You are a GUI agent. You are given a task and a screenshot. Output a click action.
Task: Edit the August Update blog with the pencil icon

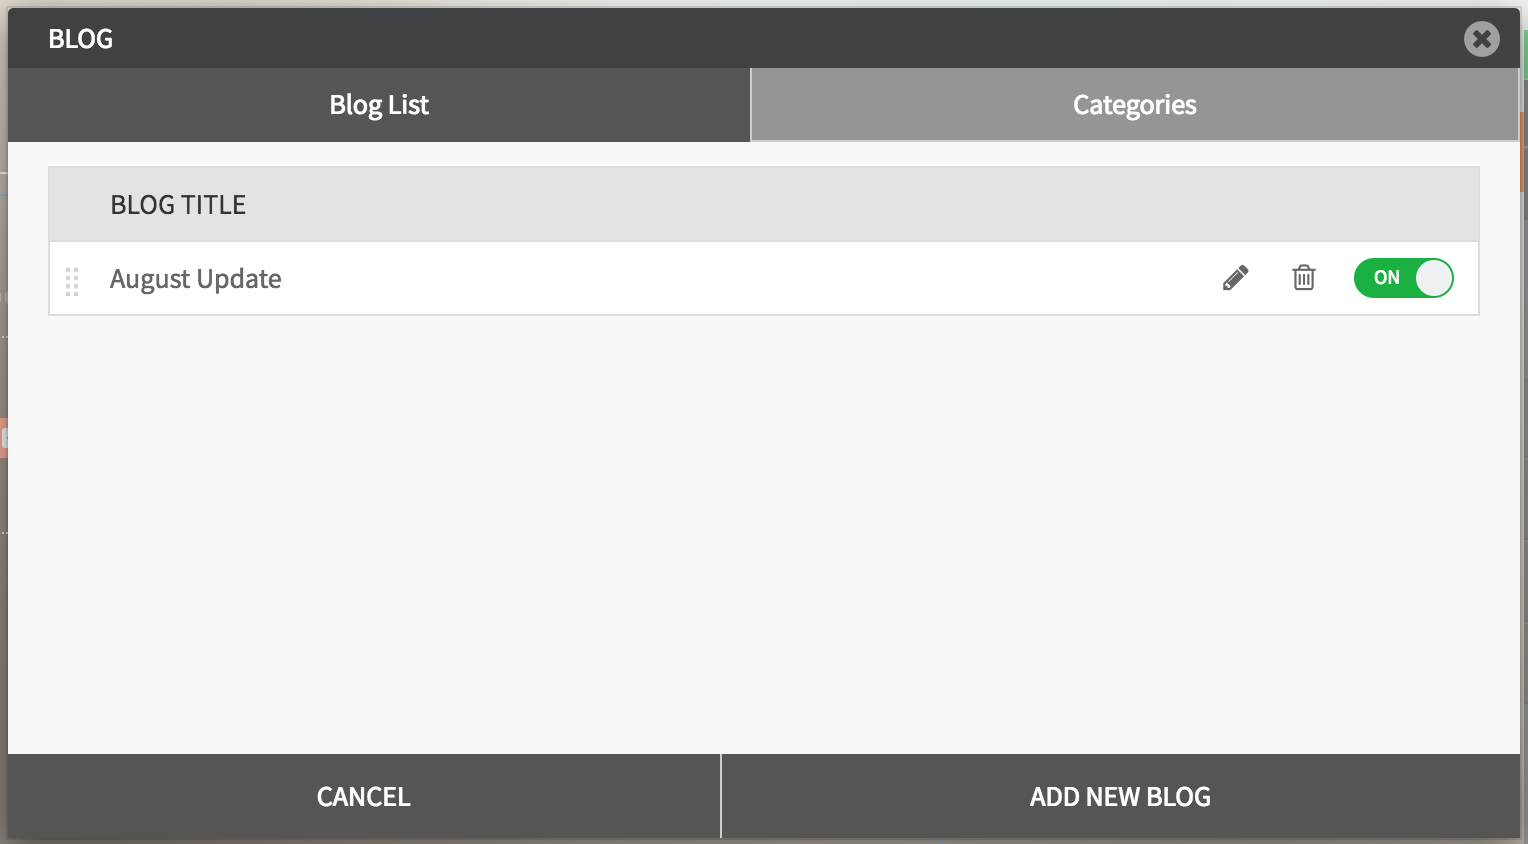1235,278
